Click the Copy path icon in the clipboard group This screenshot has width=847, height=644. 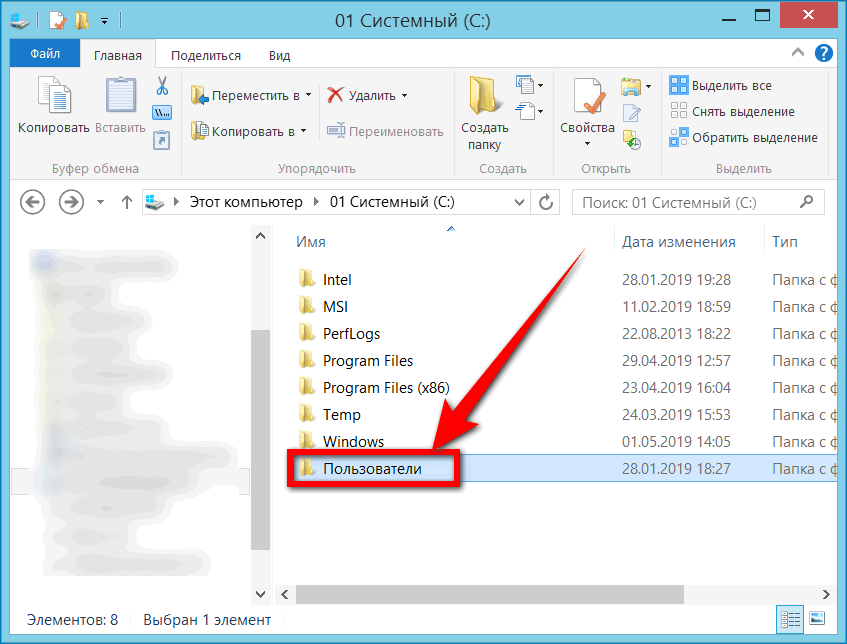[x=162, y=112]
